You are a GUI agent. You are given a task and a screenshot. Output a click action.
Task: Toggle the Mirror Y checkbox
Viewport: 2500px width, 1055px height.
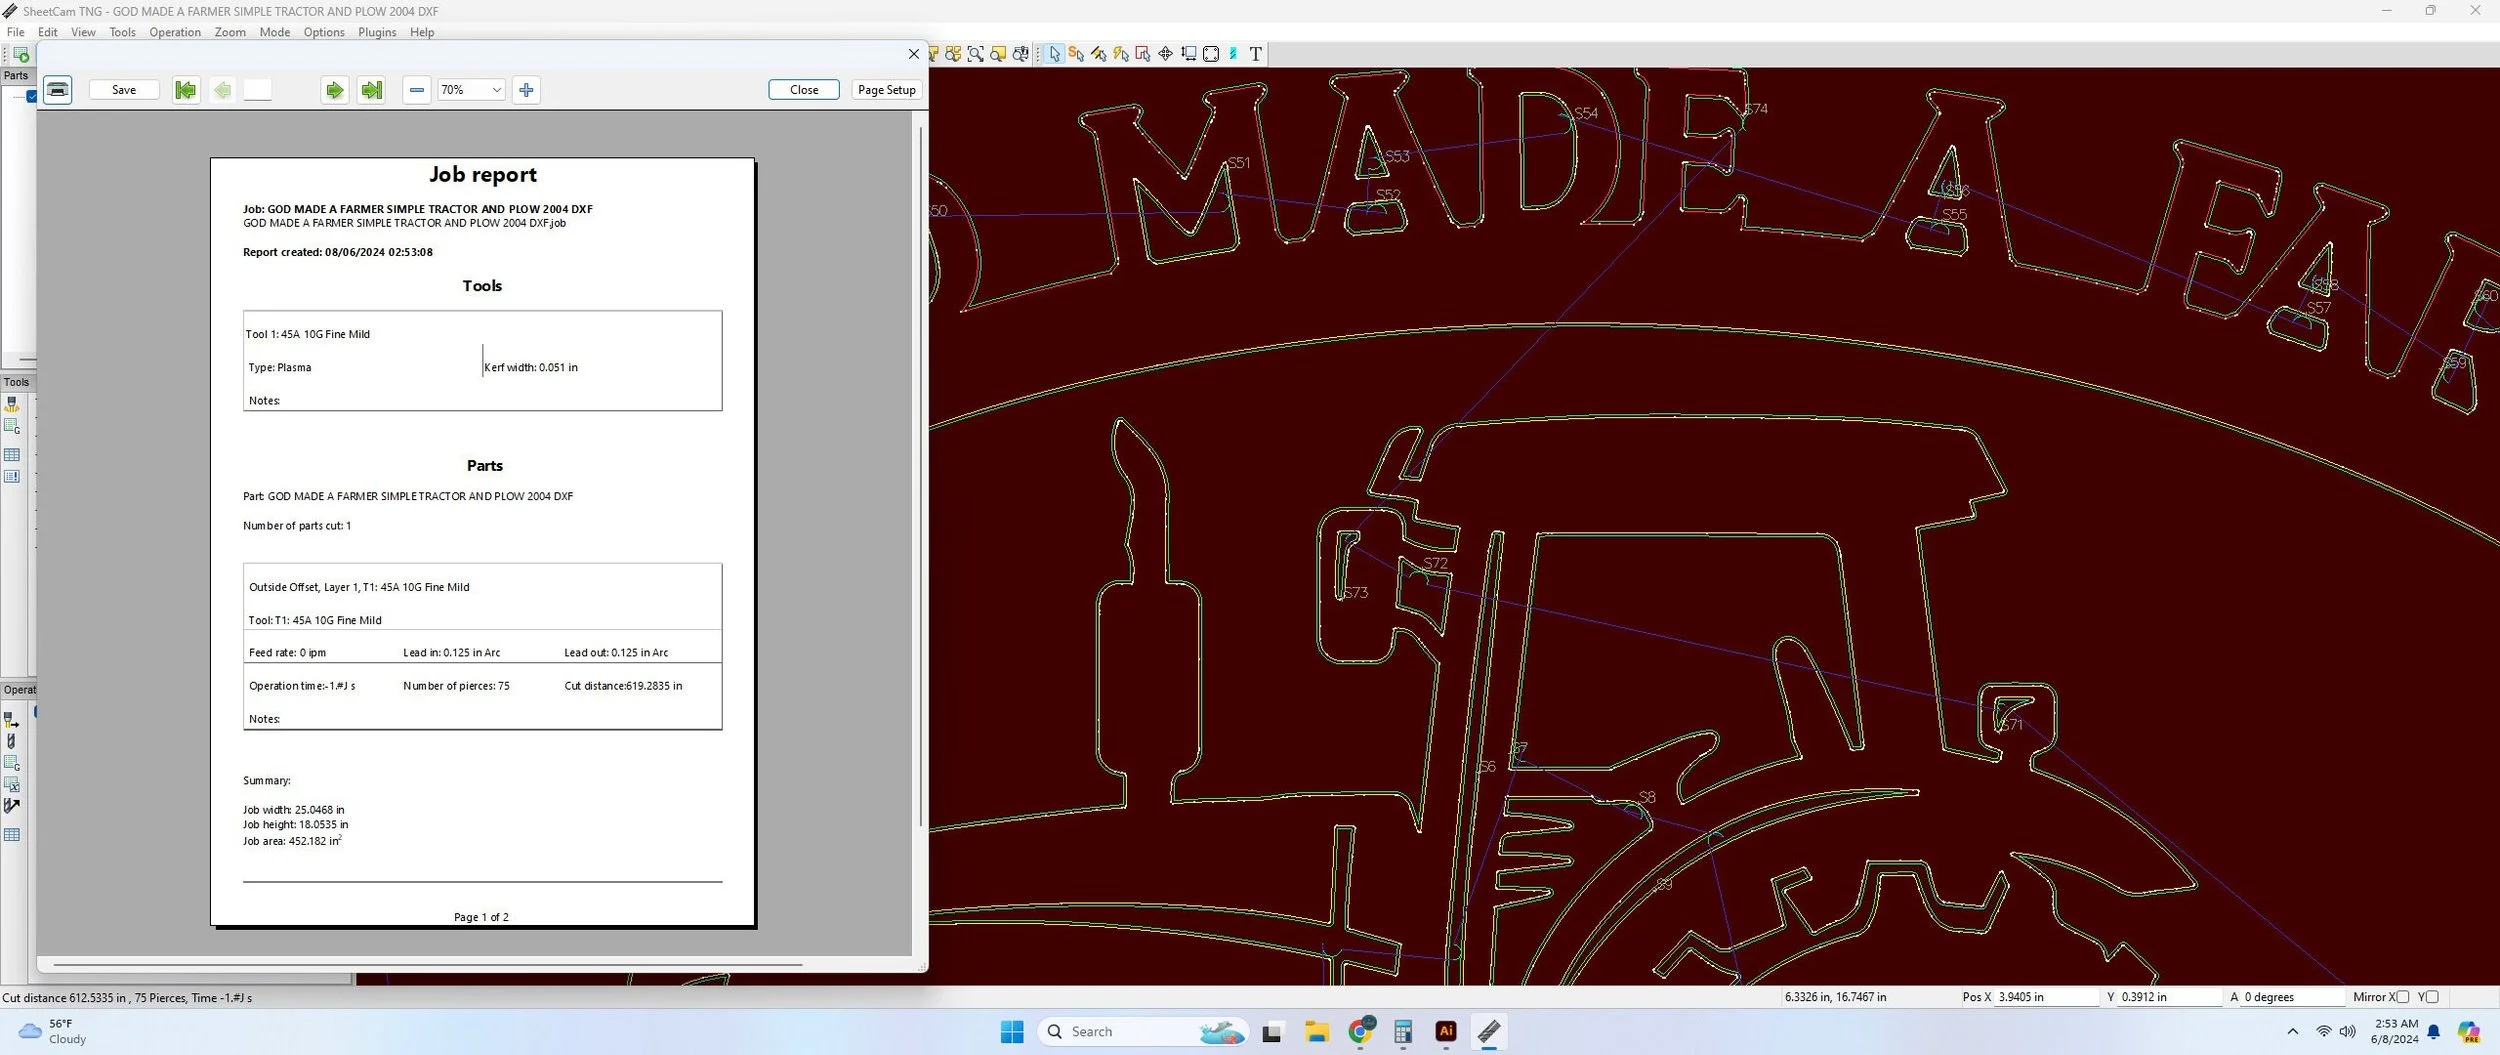tap(2432, 997)
